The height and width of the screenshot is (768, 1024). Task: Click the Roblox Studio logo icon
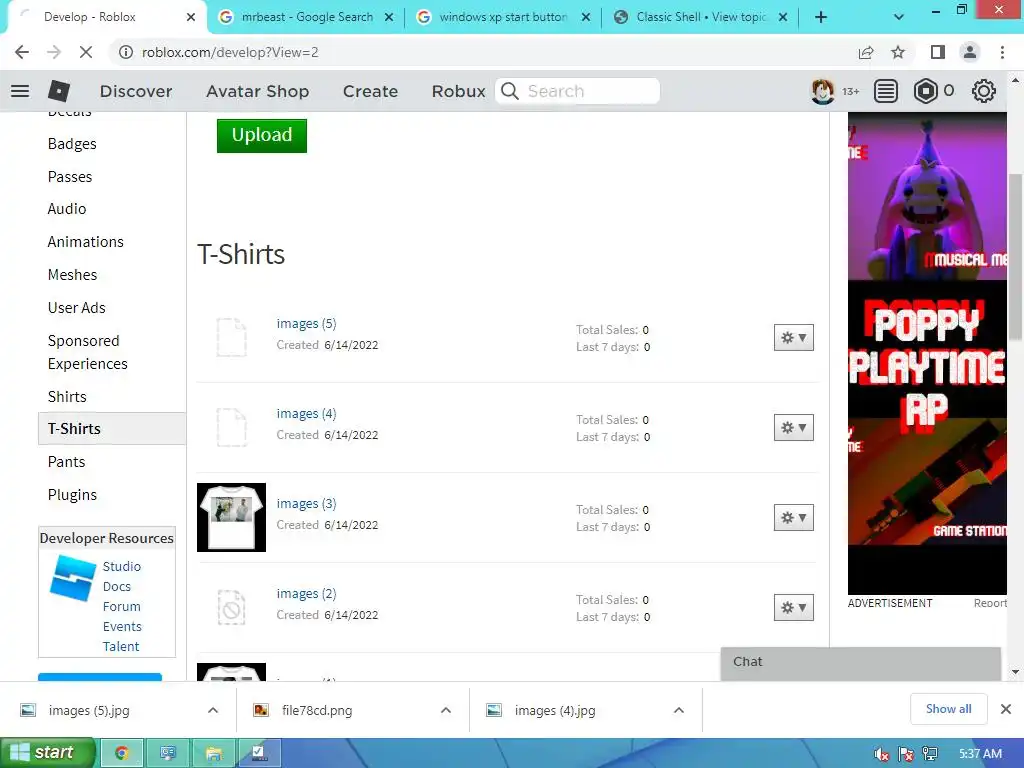click(x=72, y=578)
